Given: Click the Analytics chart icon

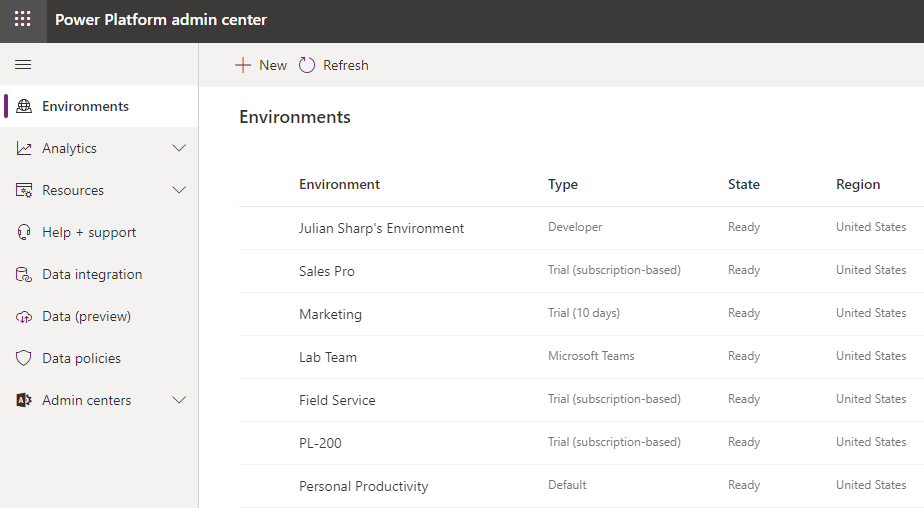Looking at the screenshot, I should pyautogui.click(x=24, y=149).
